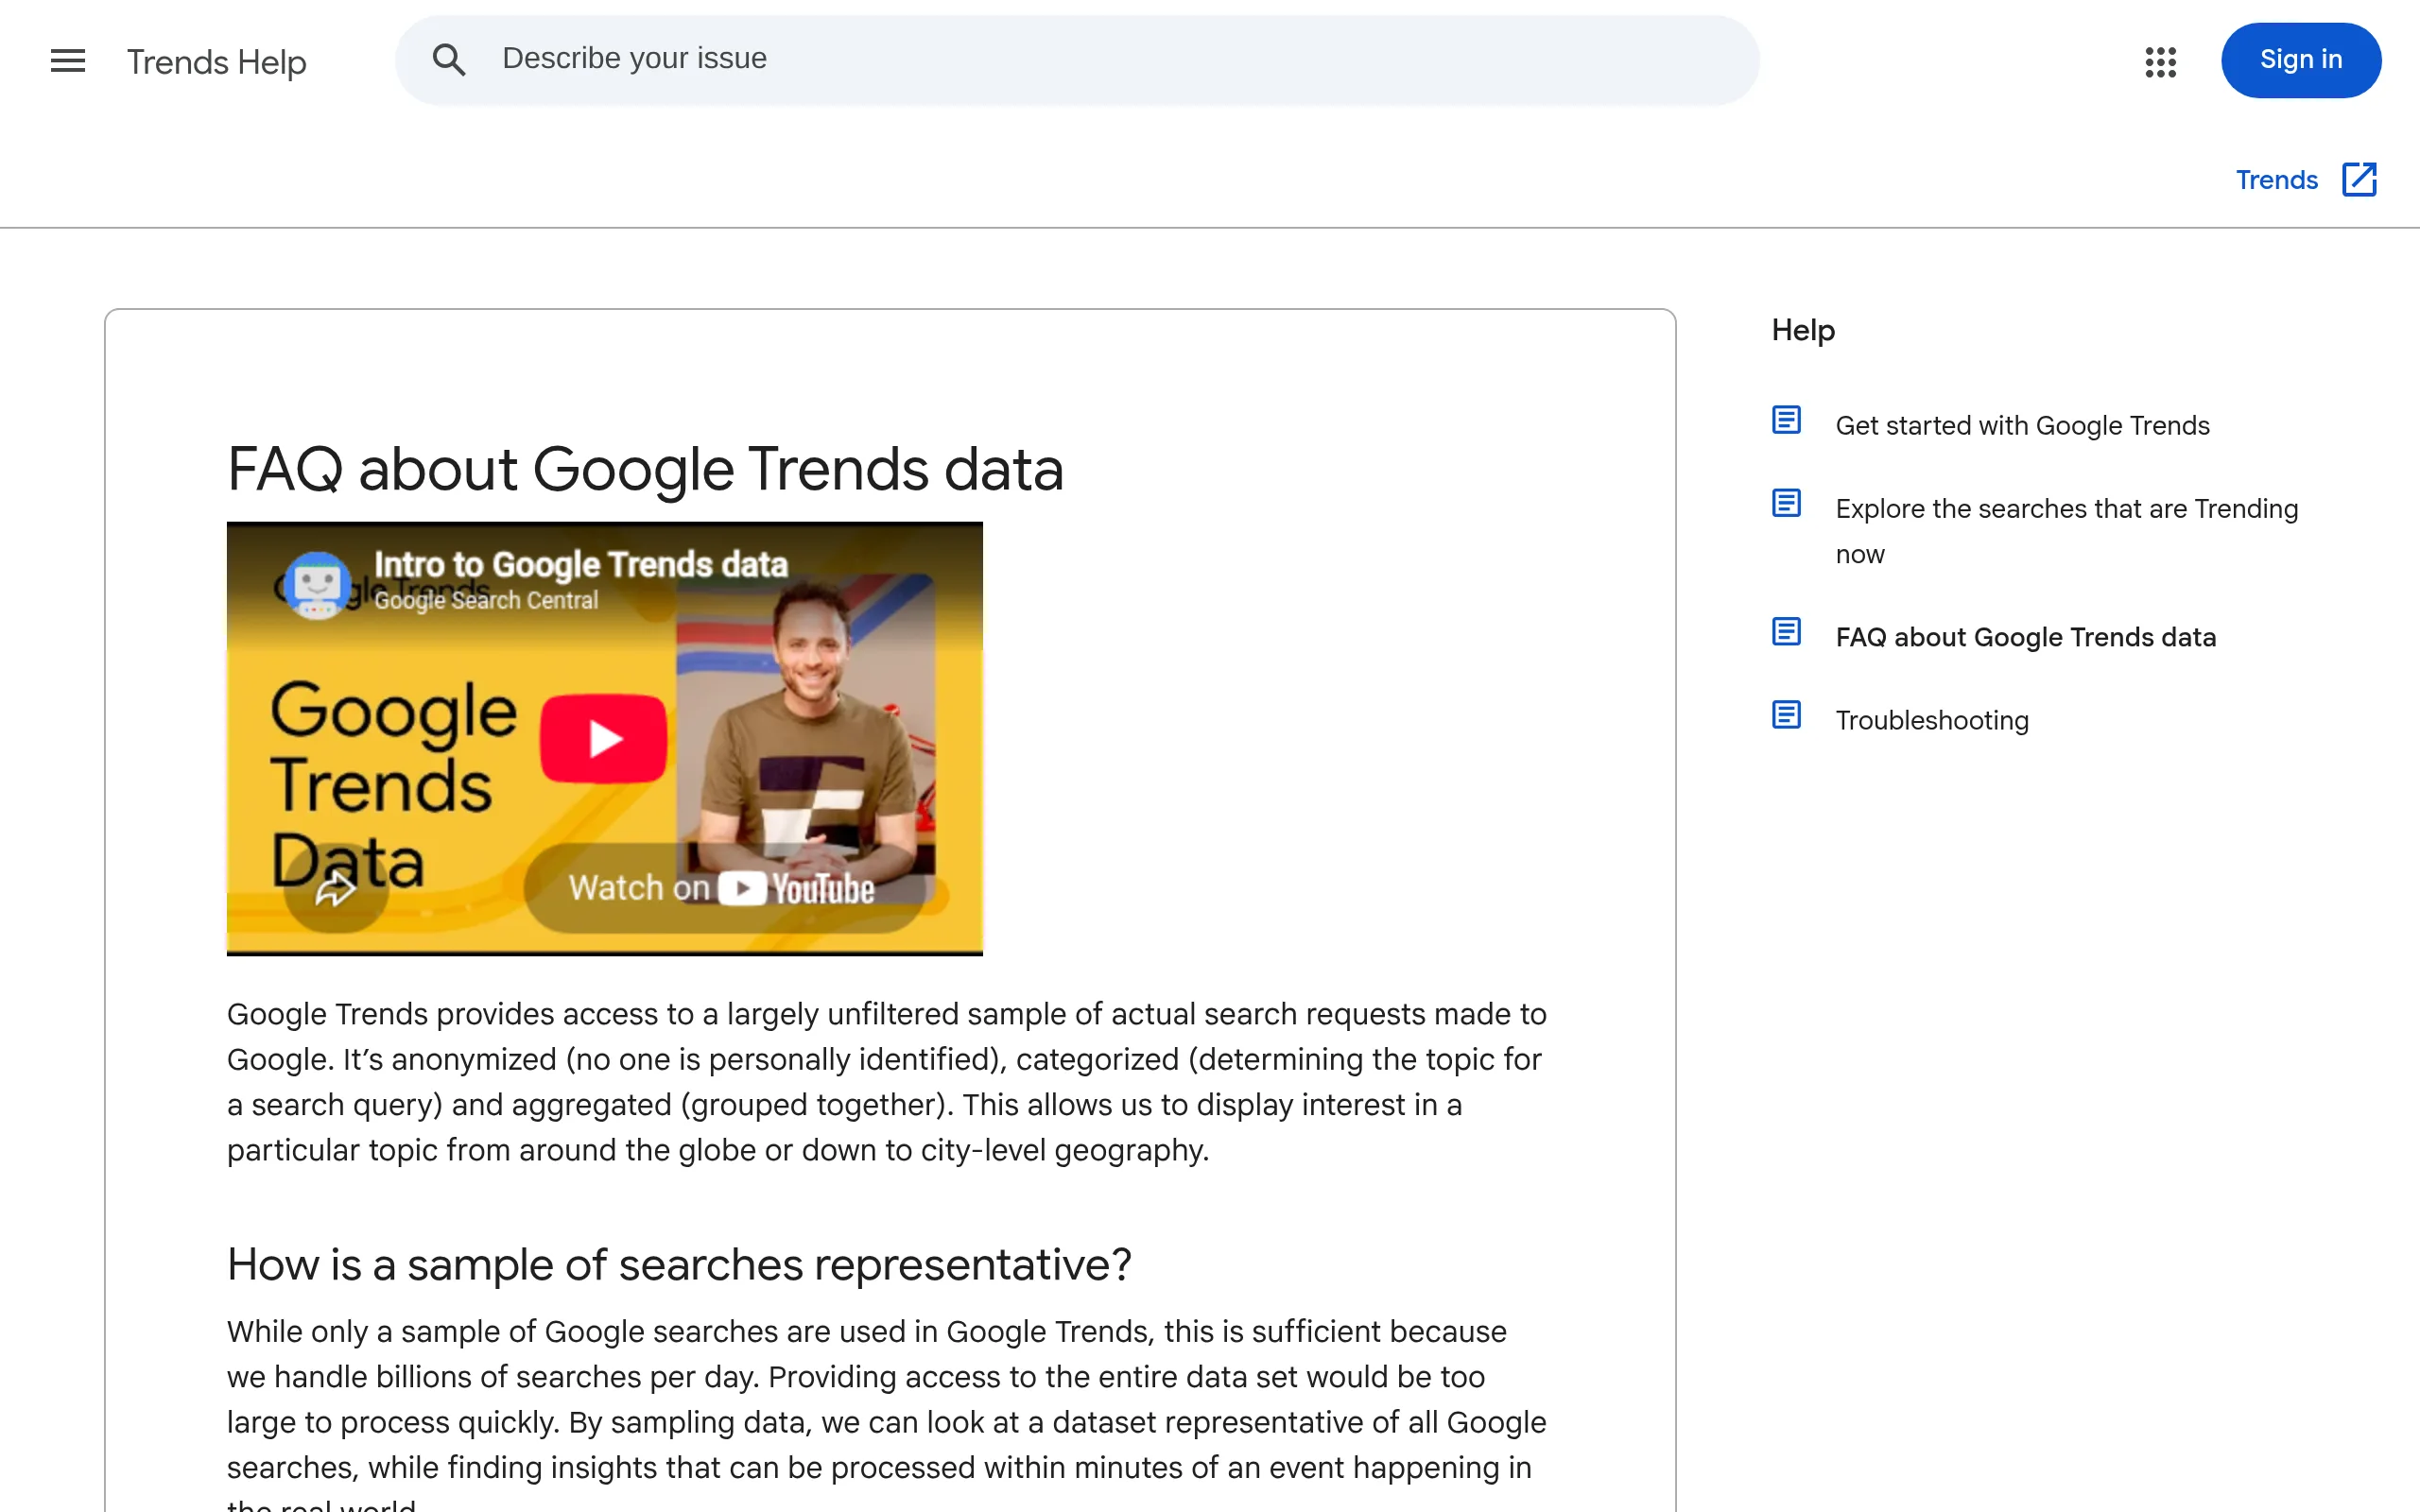
Task: Open Explore the searches that are Trending now
Action: pos(2066,531)
